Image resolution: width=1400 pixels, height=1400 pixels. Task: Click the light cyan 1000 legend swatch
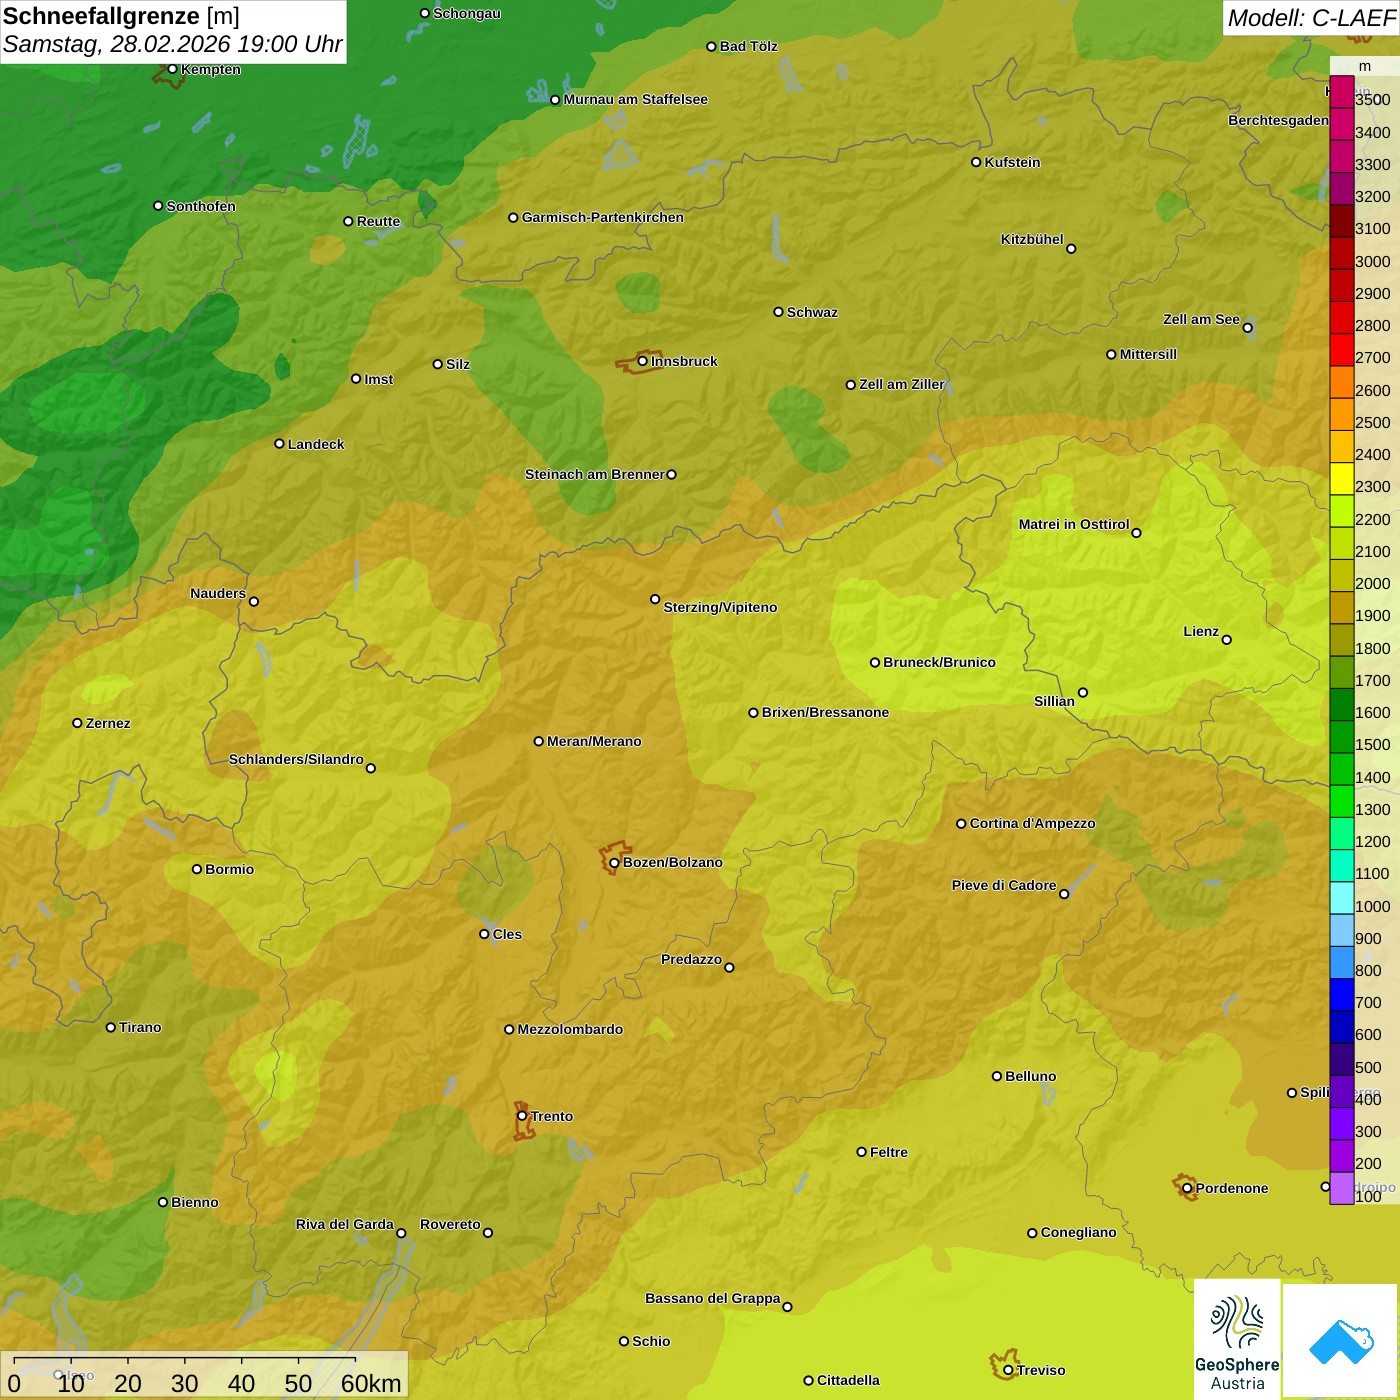tap(1341, 898)
